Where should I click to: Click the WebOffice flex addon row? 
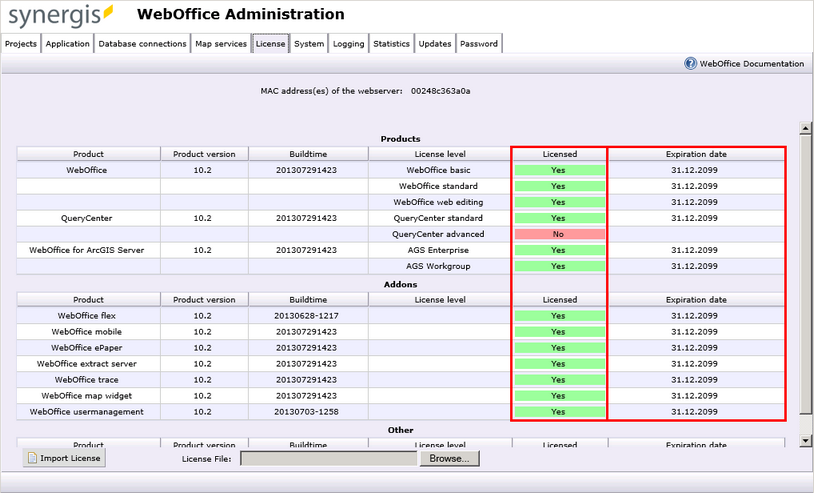click(x=401, y=316)
